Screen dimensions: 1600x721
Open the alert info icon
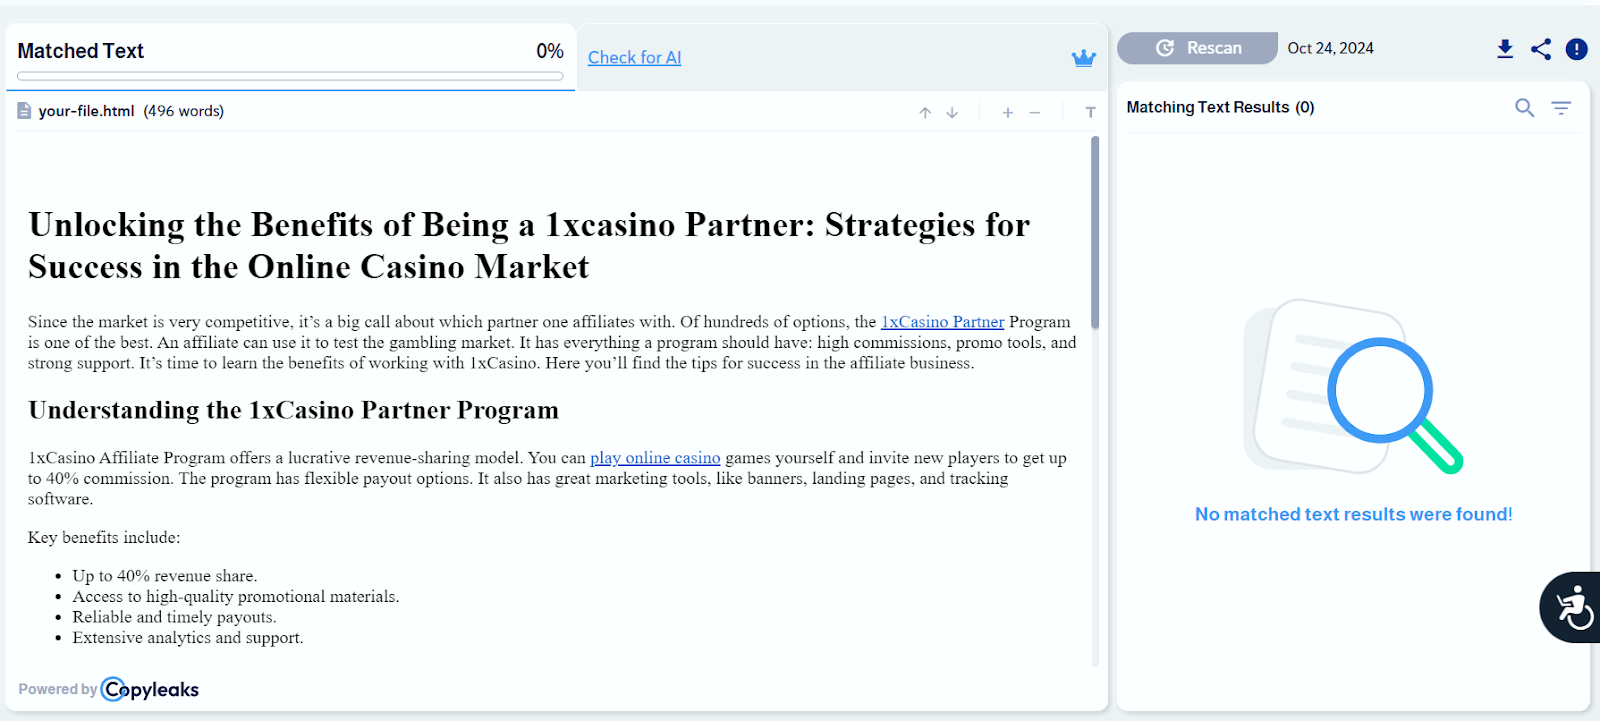click(x=1577, y=49)
